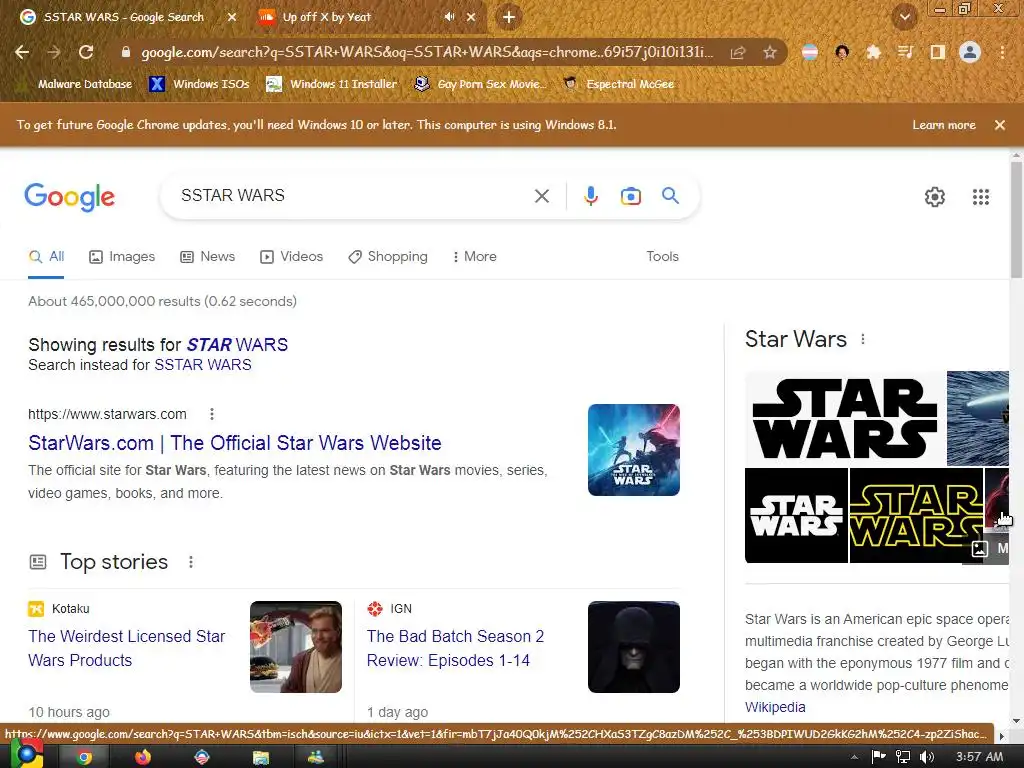The image size is (1024, 768).
Task: Open the large black Star Wars logo image
Action: pyautogui.click(x=845, y=419)
